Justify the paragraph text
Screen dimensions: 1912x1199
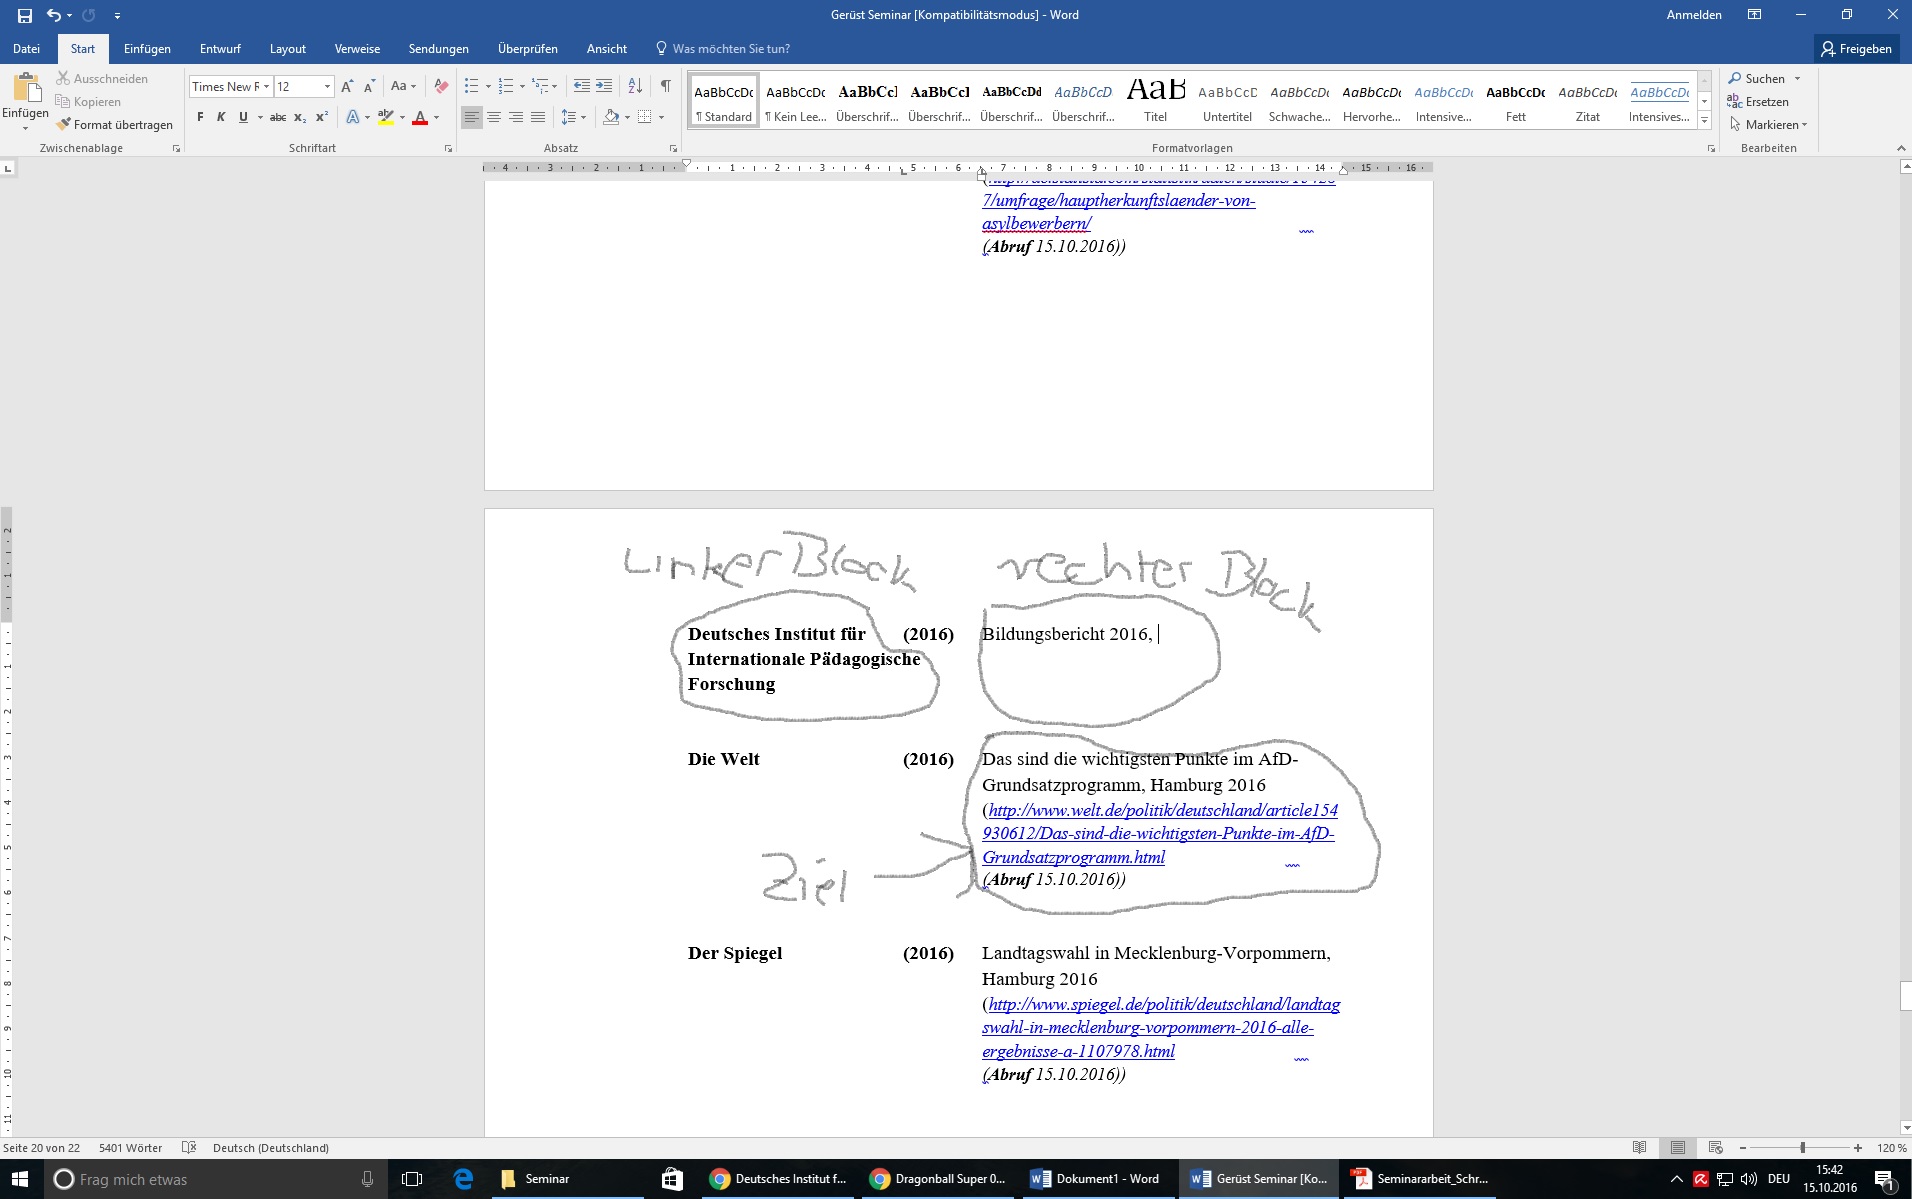[538, 117]
